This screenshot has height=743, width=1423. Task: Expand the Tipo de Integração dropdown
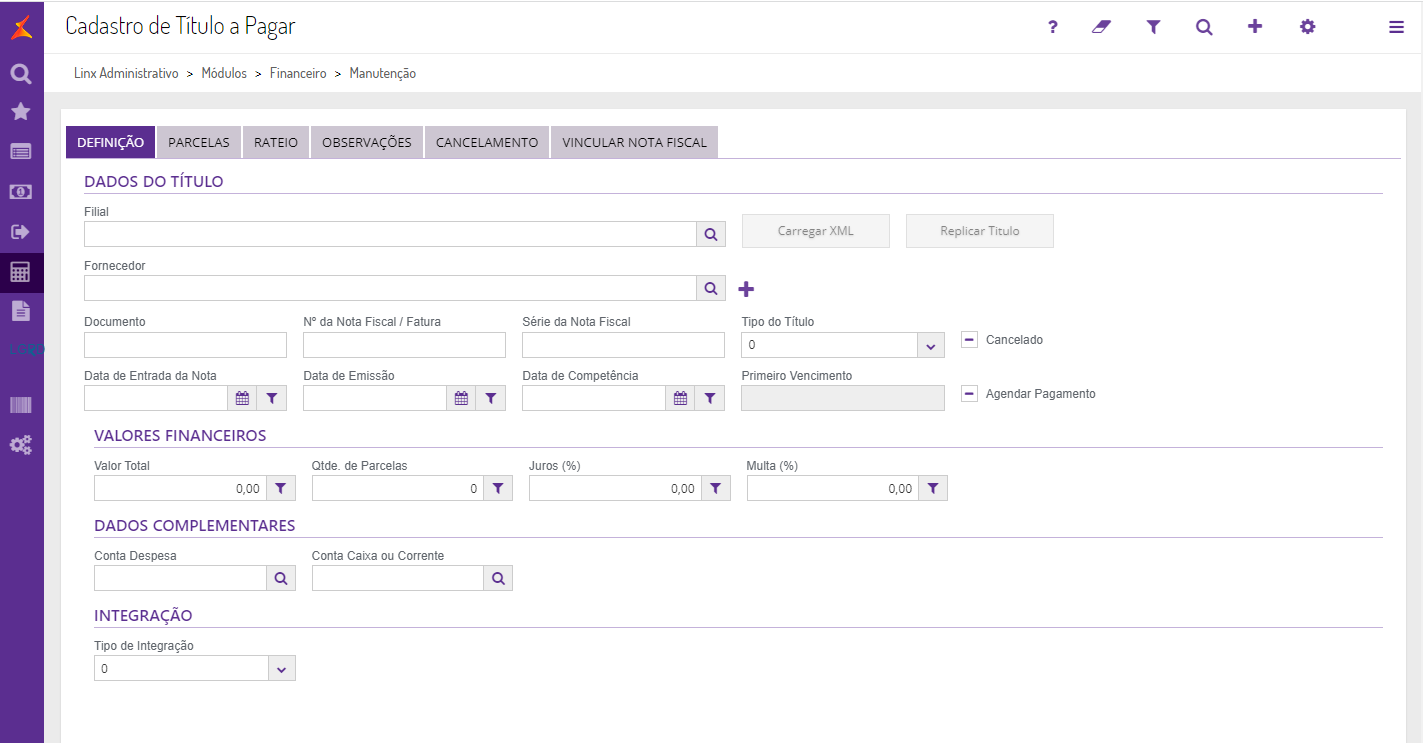point(281,669)
